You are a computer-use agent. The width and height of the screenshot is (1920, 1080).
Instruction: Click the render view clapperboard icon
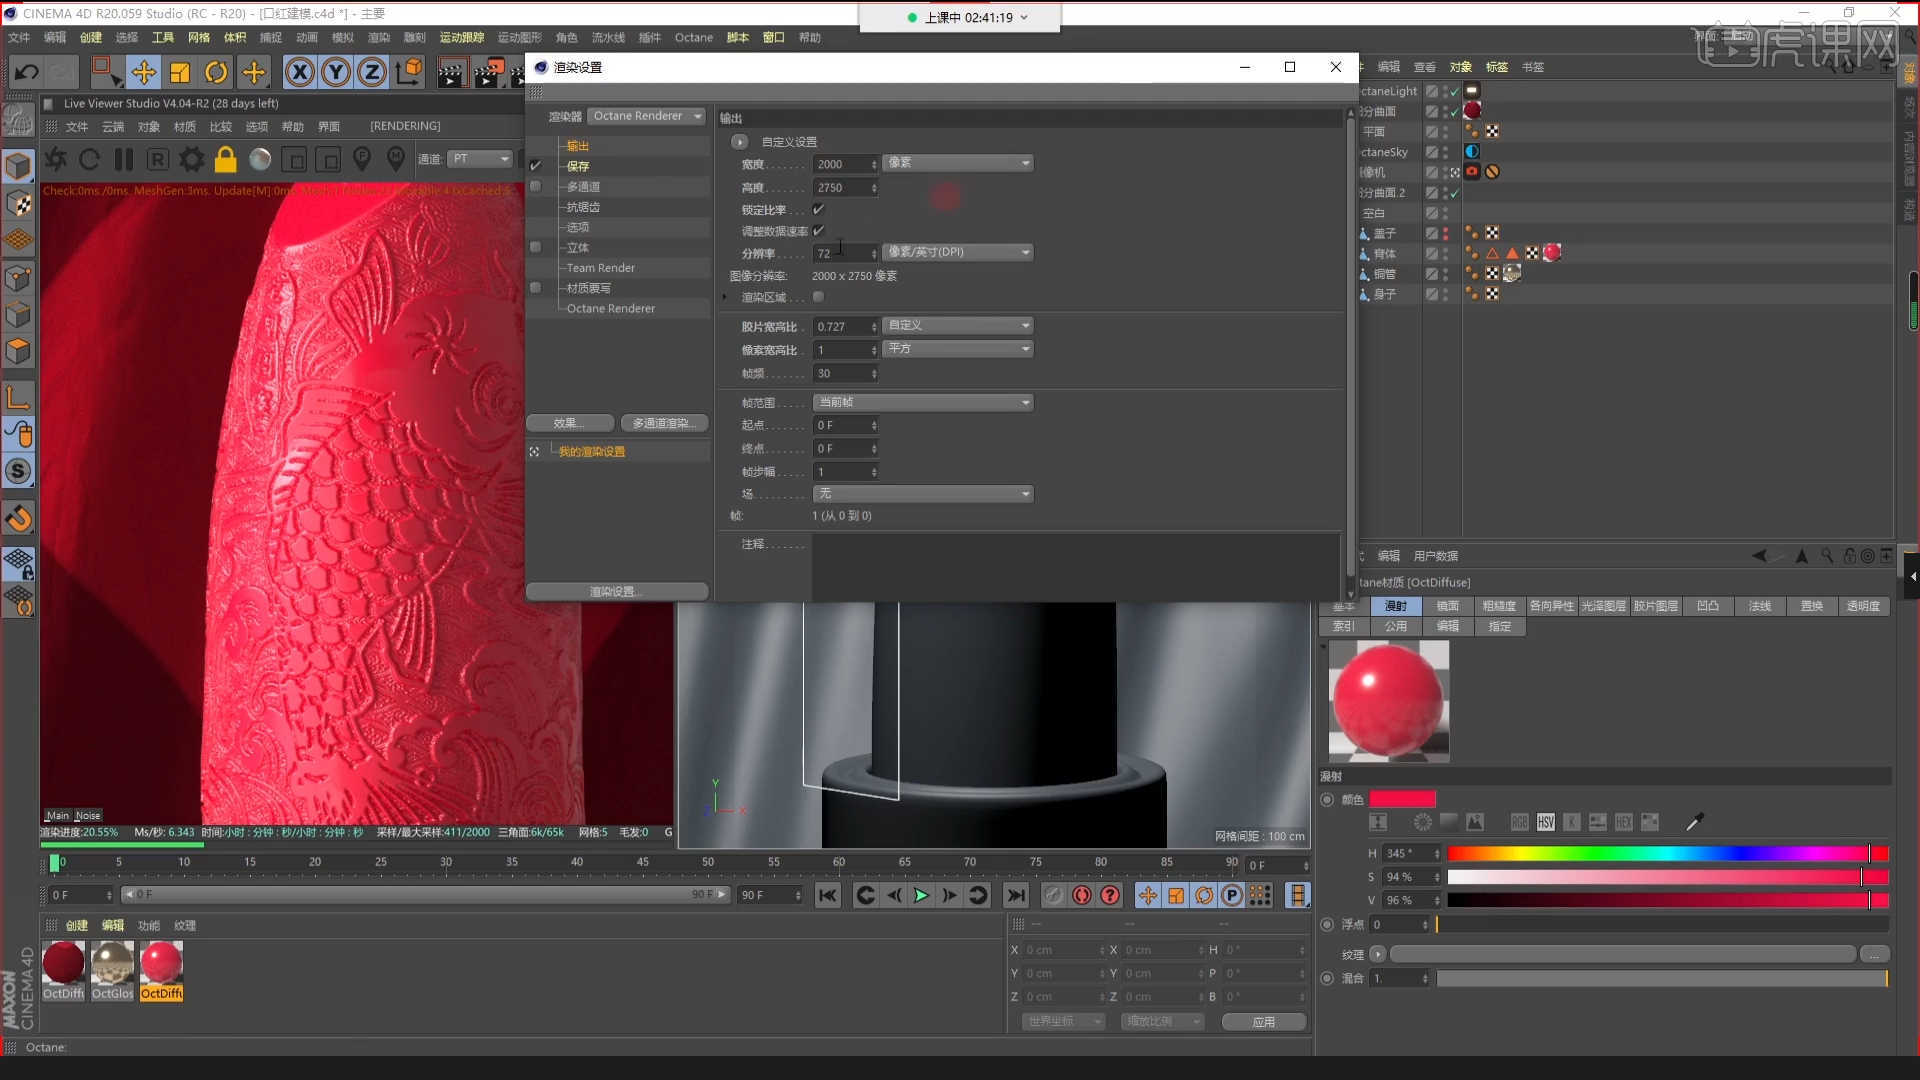click(451, 72)
